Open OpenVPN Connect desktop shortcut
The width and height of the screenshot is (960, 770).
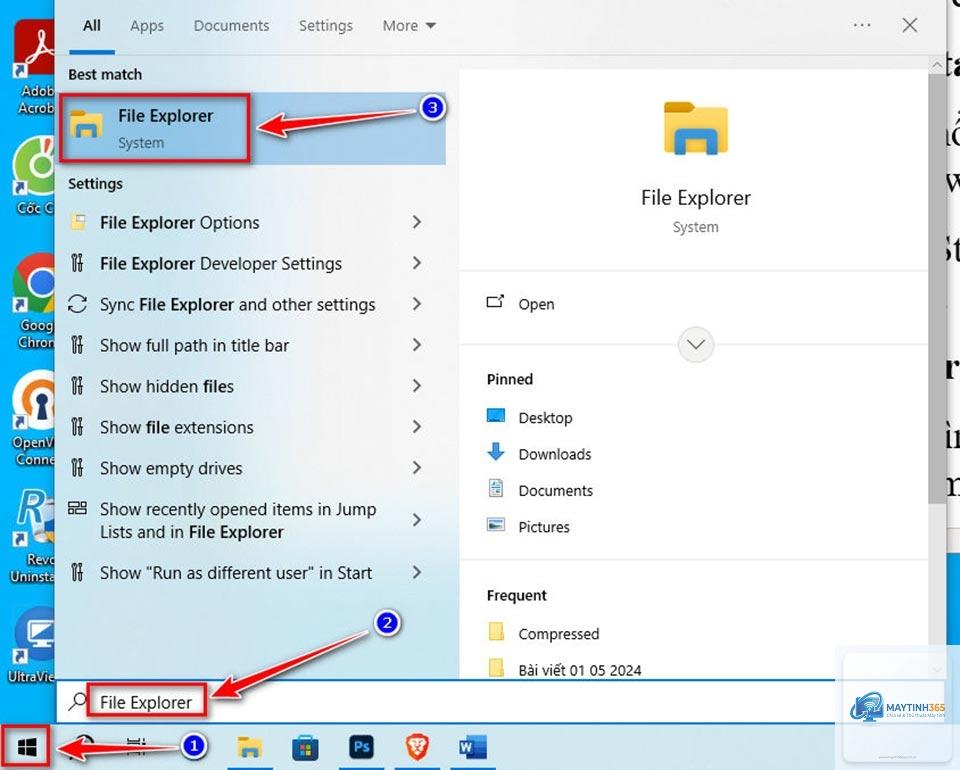(34, 418)
